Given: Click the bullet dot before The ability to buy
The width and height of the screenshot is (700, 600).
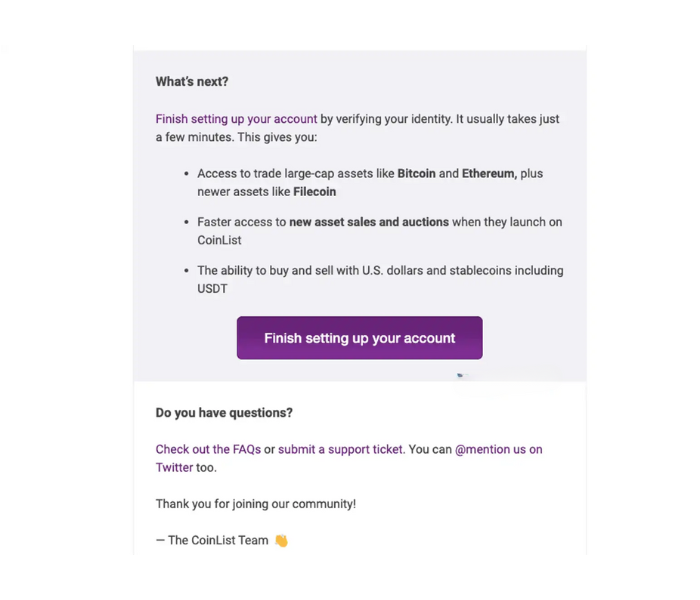Looking at the screenshot, I should click(x=187, y=271).
